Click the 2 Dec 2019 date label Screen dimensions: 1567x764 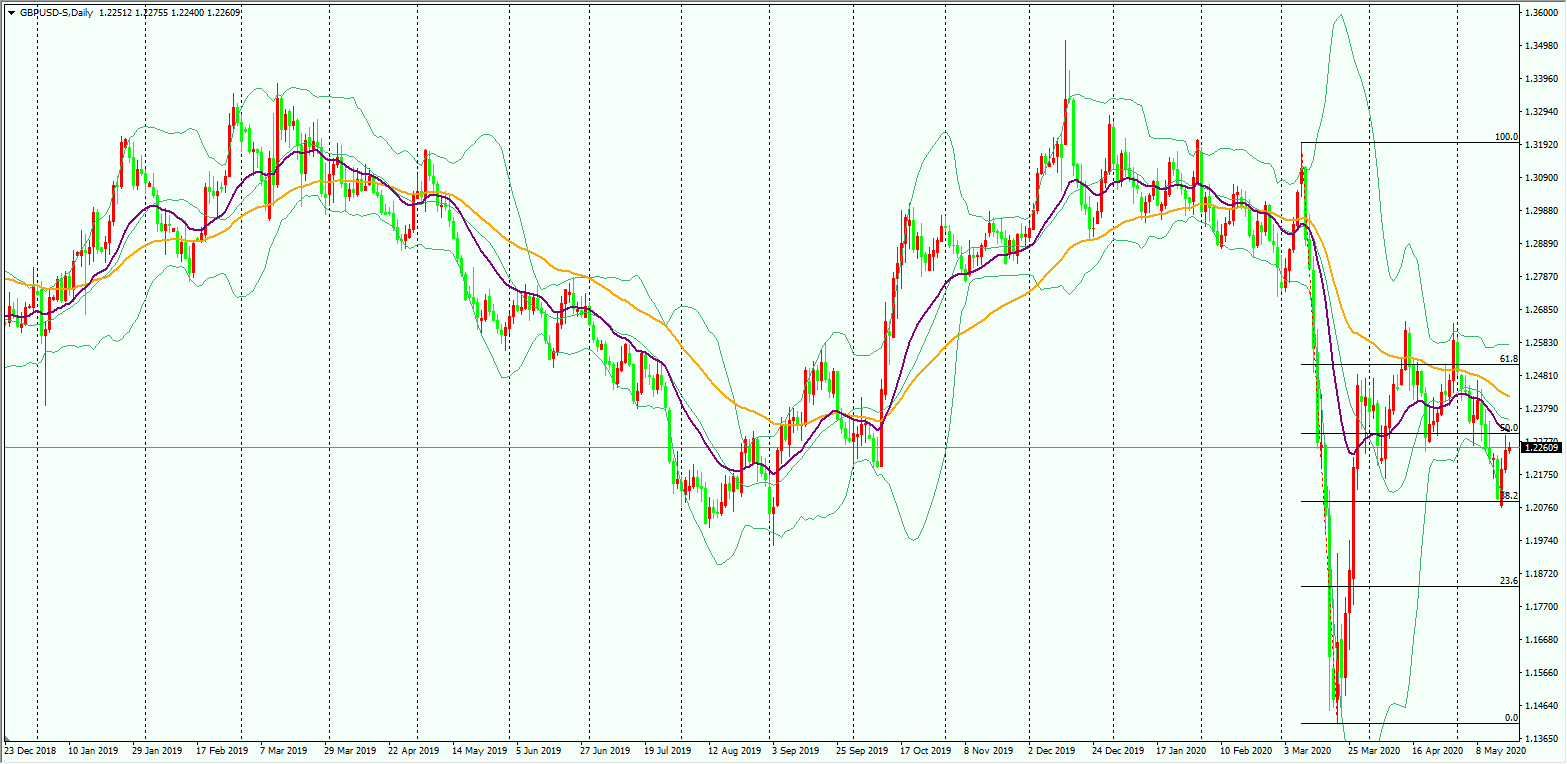tap(1053, 749)
